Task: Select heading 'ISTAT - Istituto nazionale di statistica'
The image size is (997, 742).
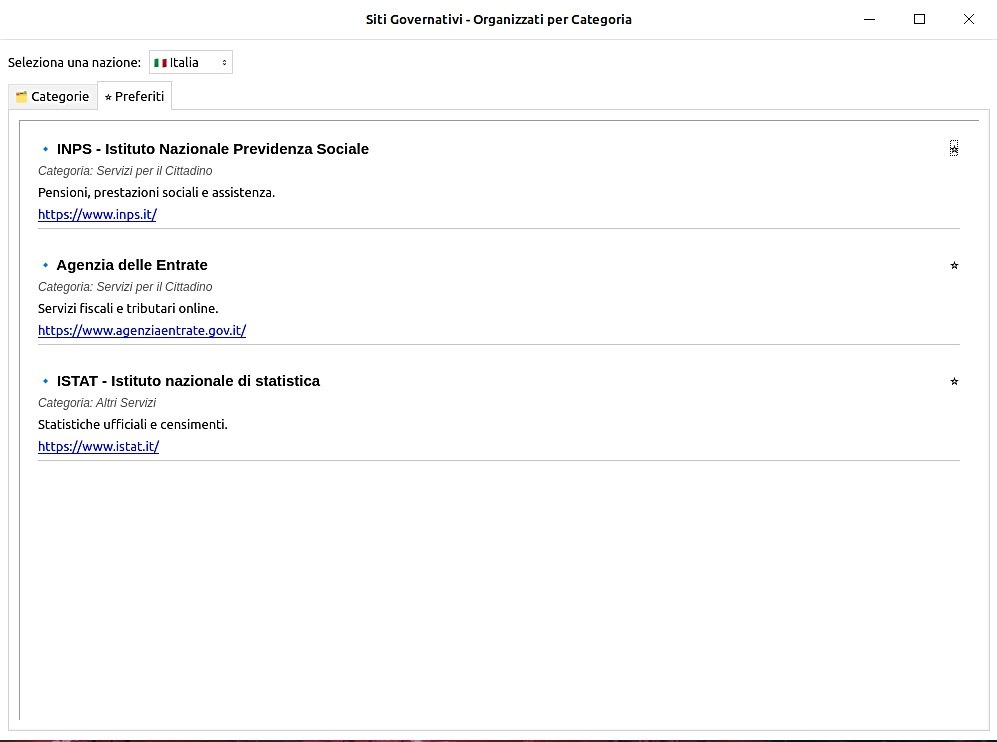Action: coord(188,381)
